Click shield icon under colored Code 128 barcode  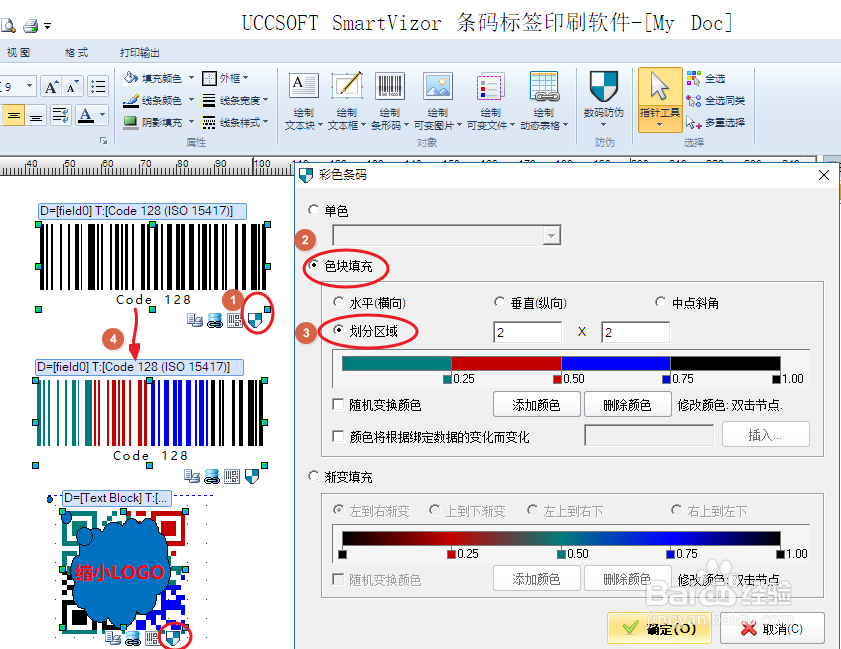tap(252, 476)
